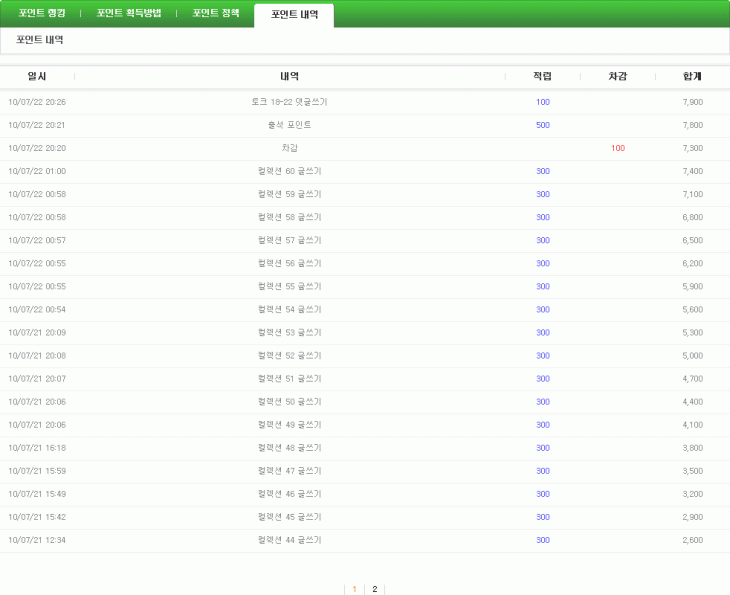The height and width of the screenshot is (595, 730).
Task: Click the 적립 column header
Action: [x=542, y=76]
